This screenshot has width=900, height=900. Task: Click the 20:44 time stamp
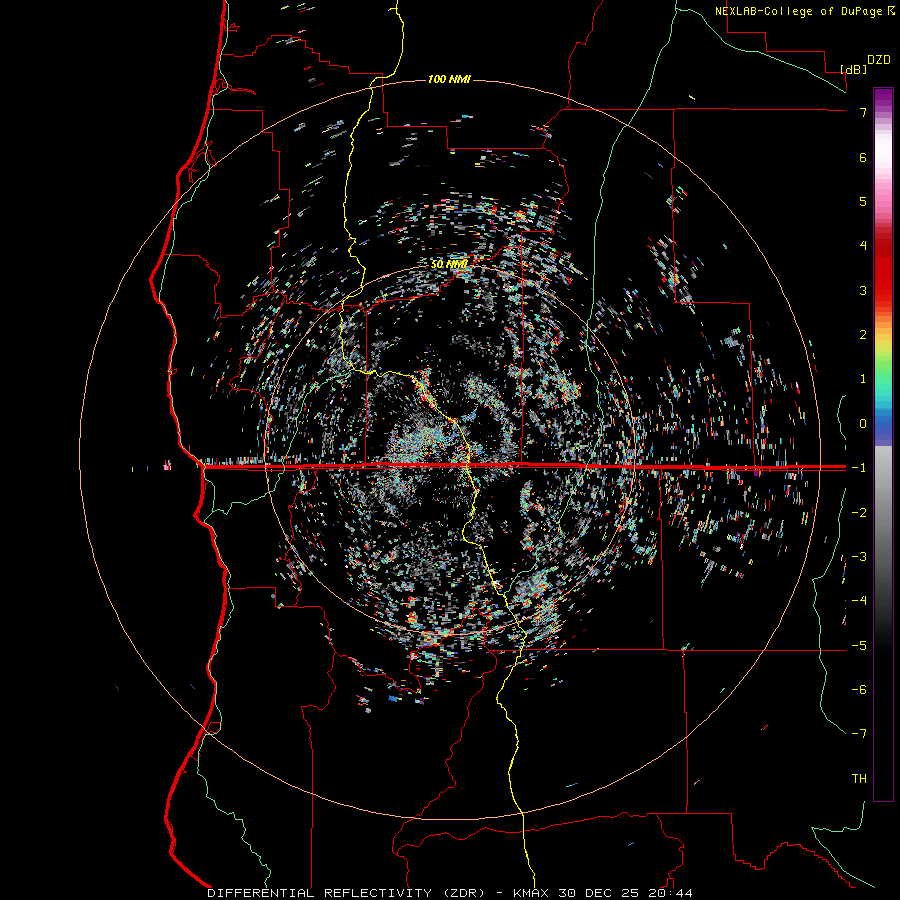(x=671, y=893)
